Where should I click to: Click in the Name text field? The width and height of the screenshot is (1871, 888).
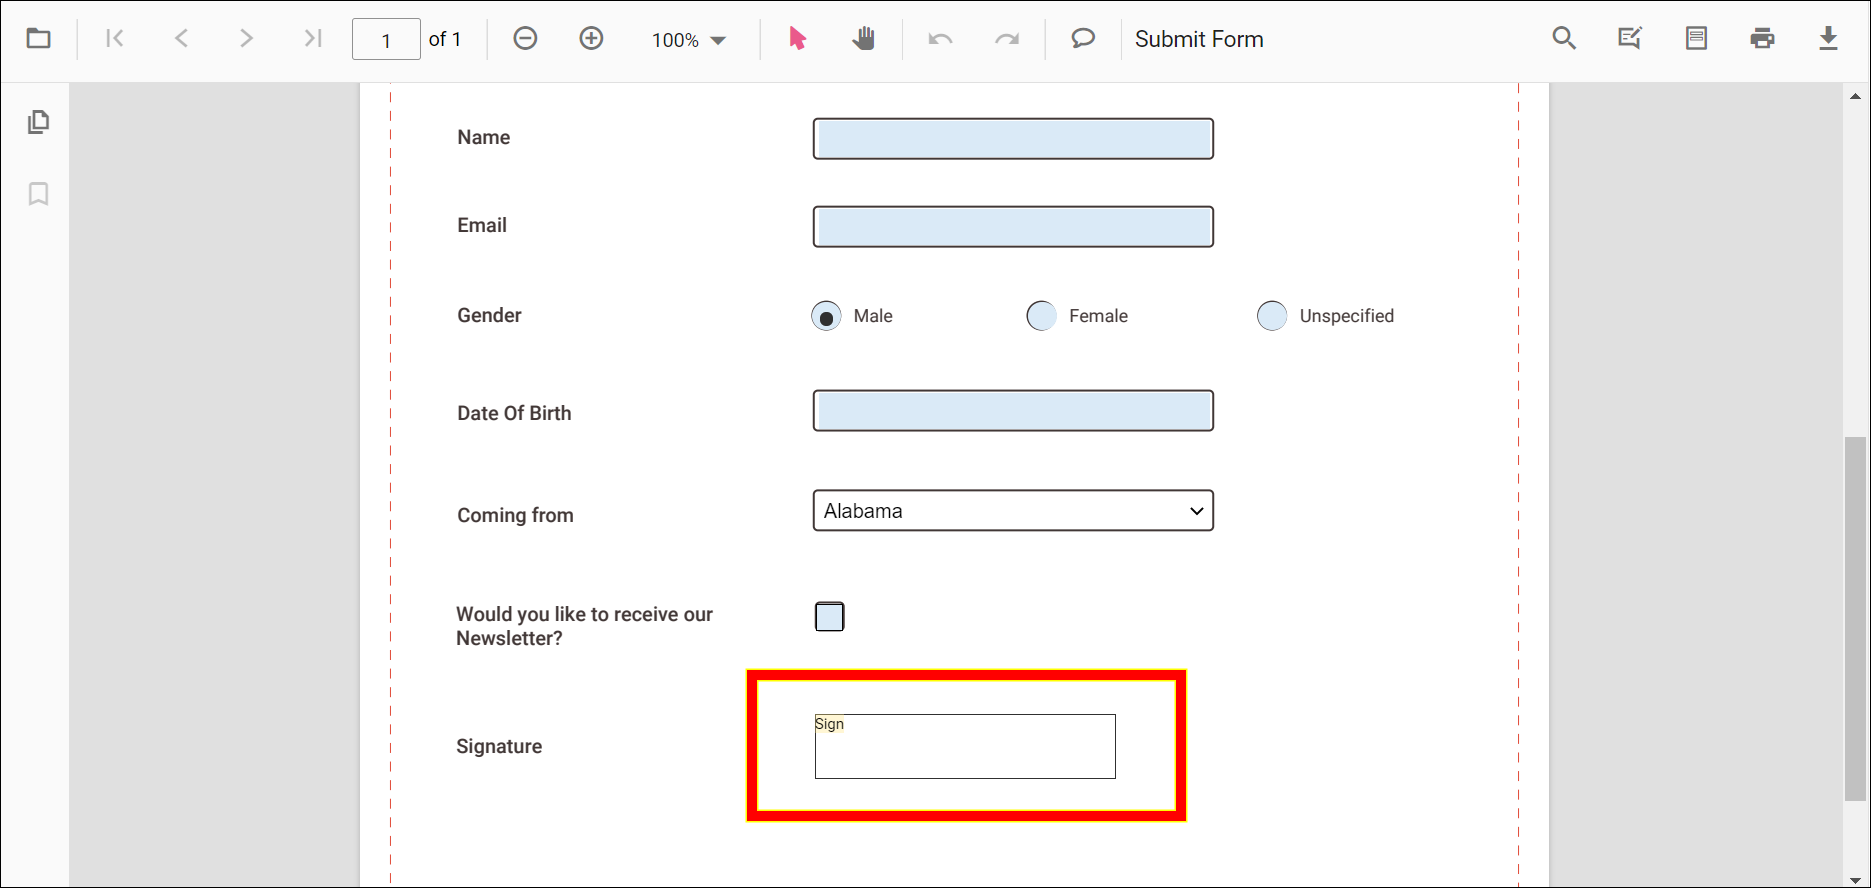1013,139
